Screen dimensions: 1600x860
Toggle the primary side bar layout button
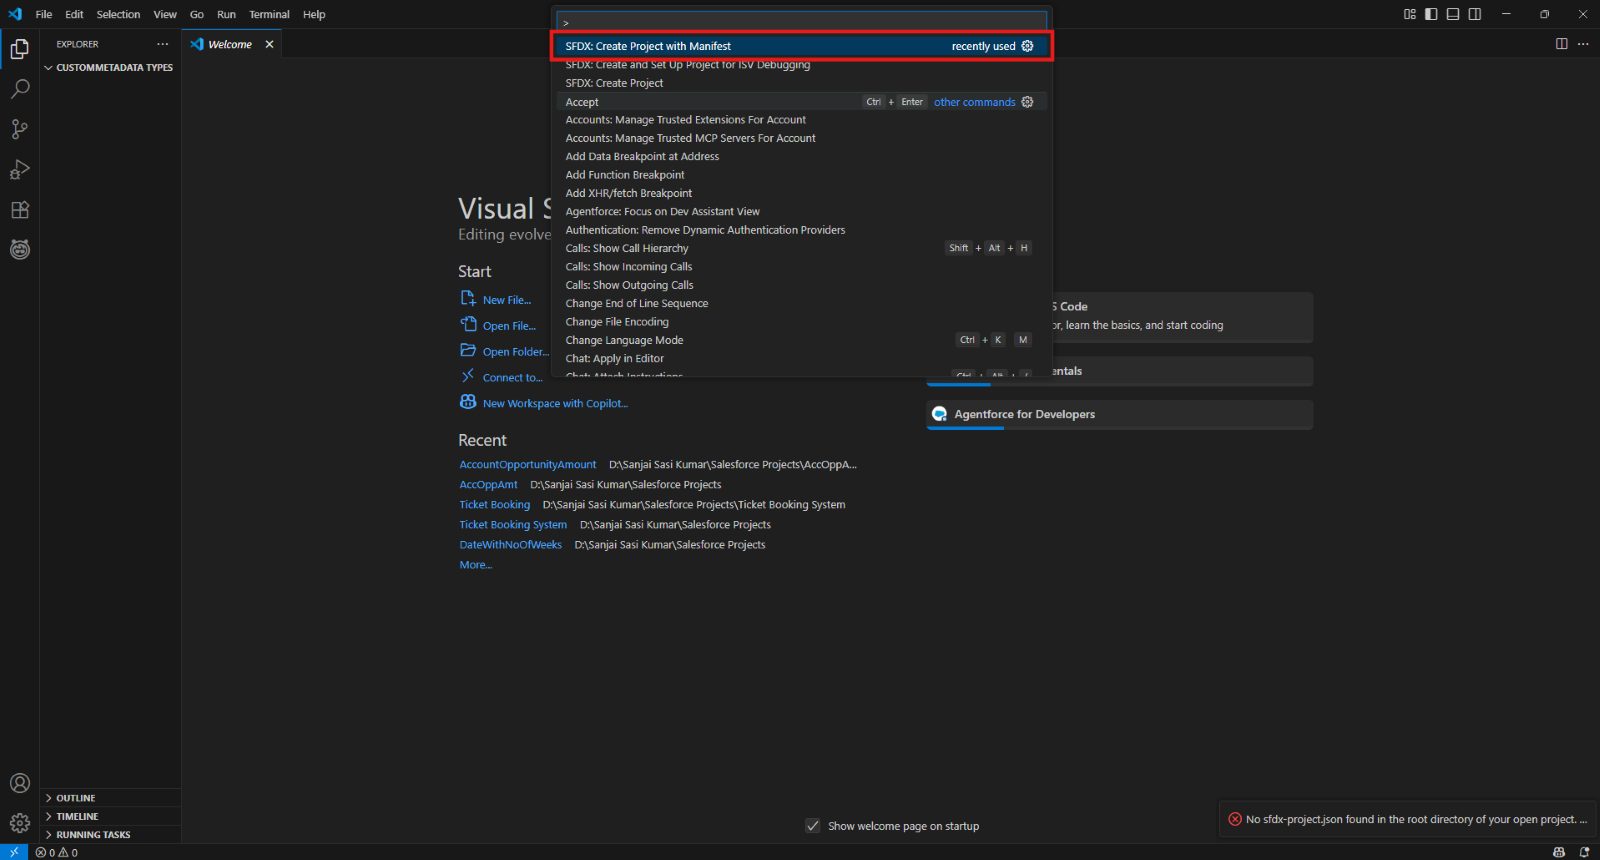coord(1431,14)
